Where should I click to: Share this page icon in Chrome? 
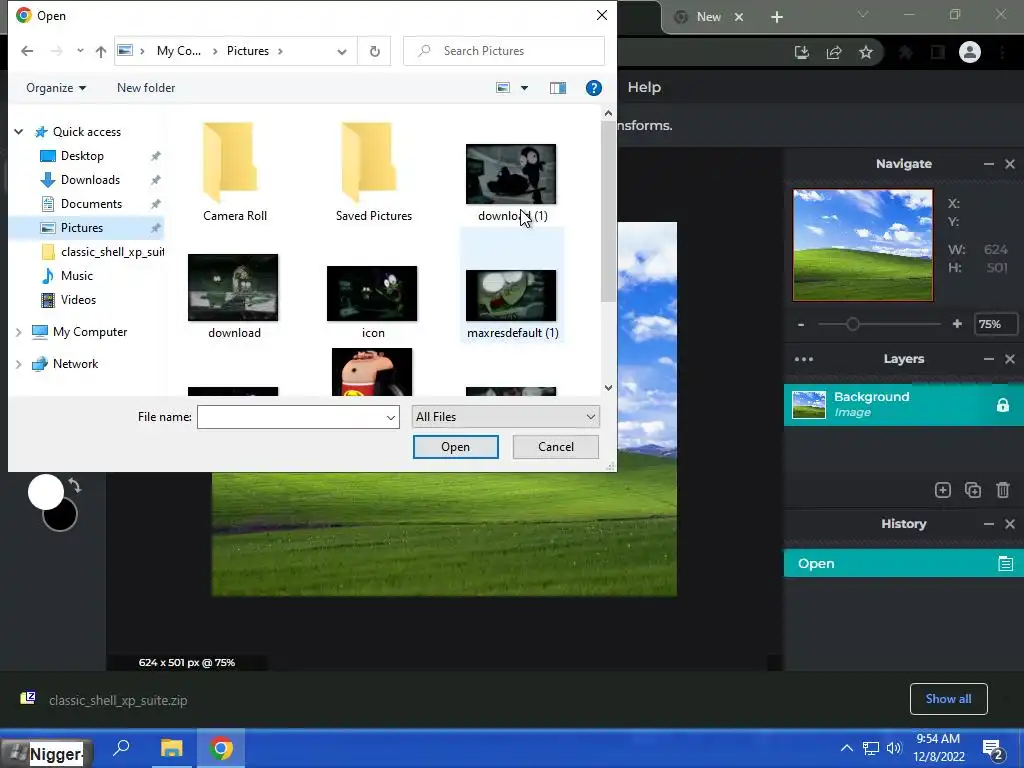pyautogui.click(x=834, y=52)
